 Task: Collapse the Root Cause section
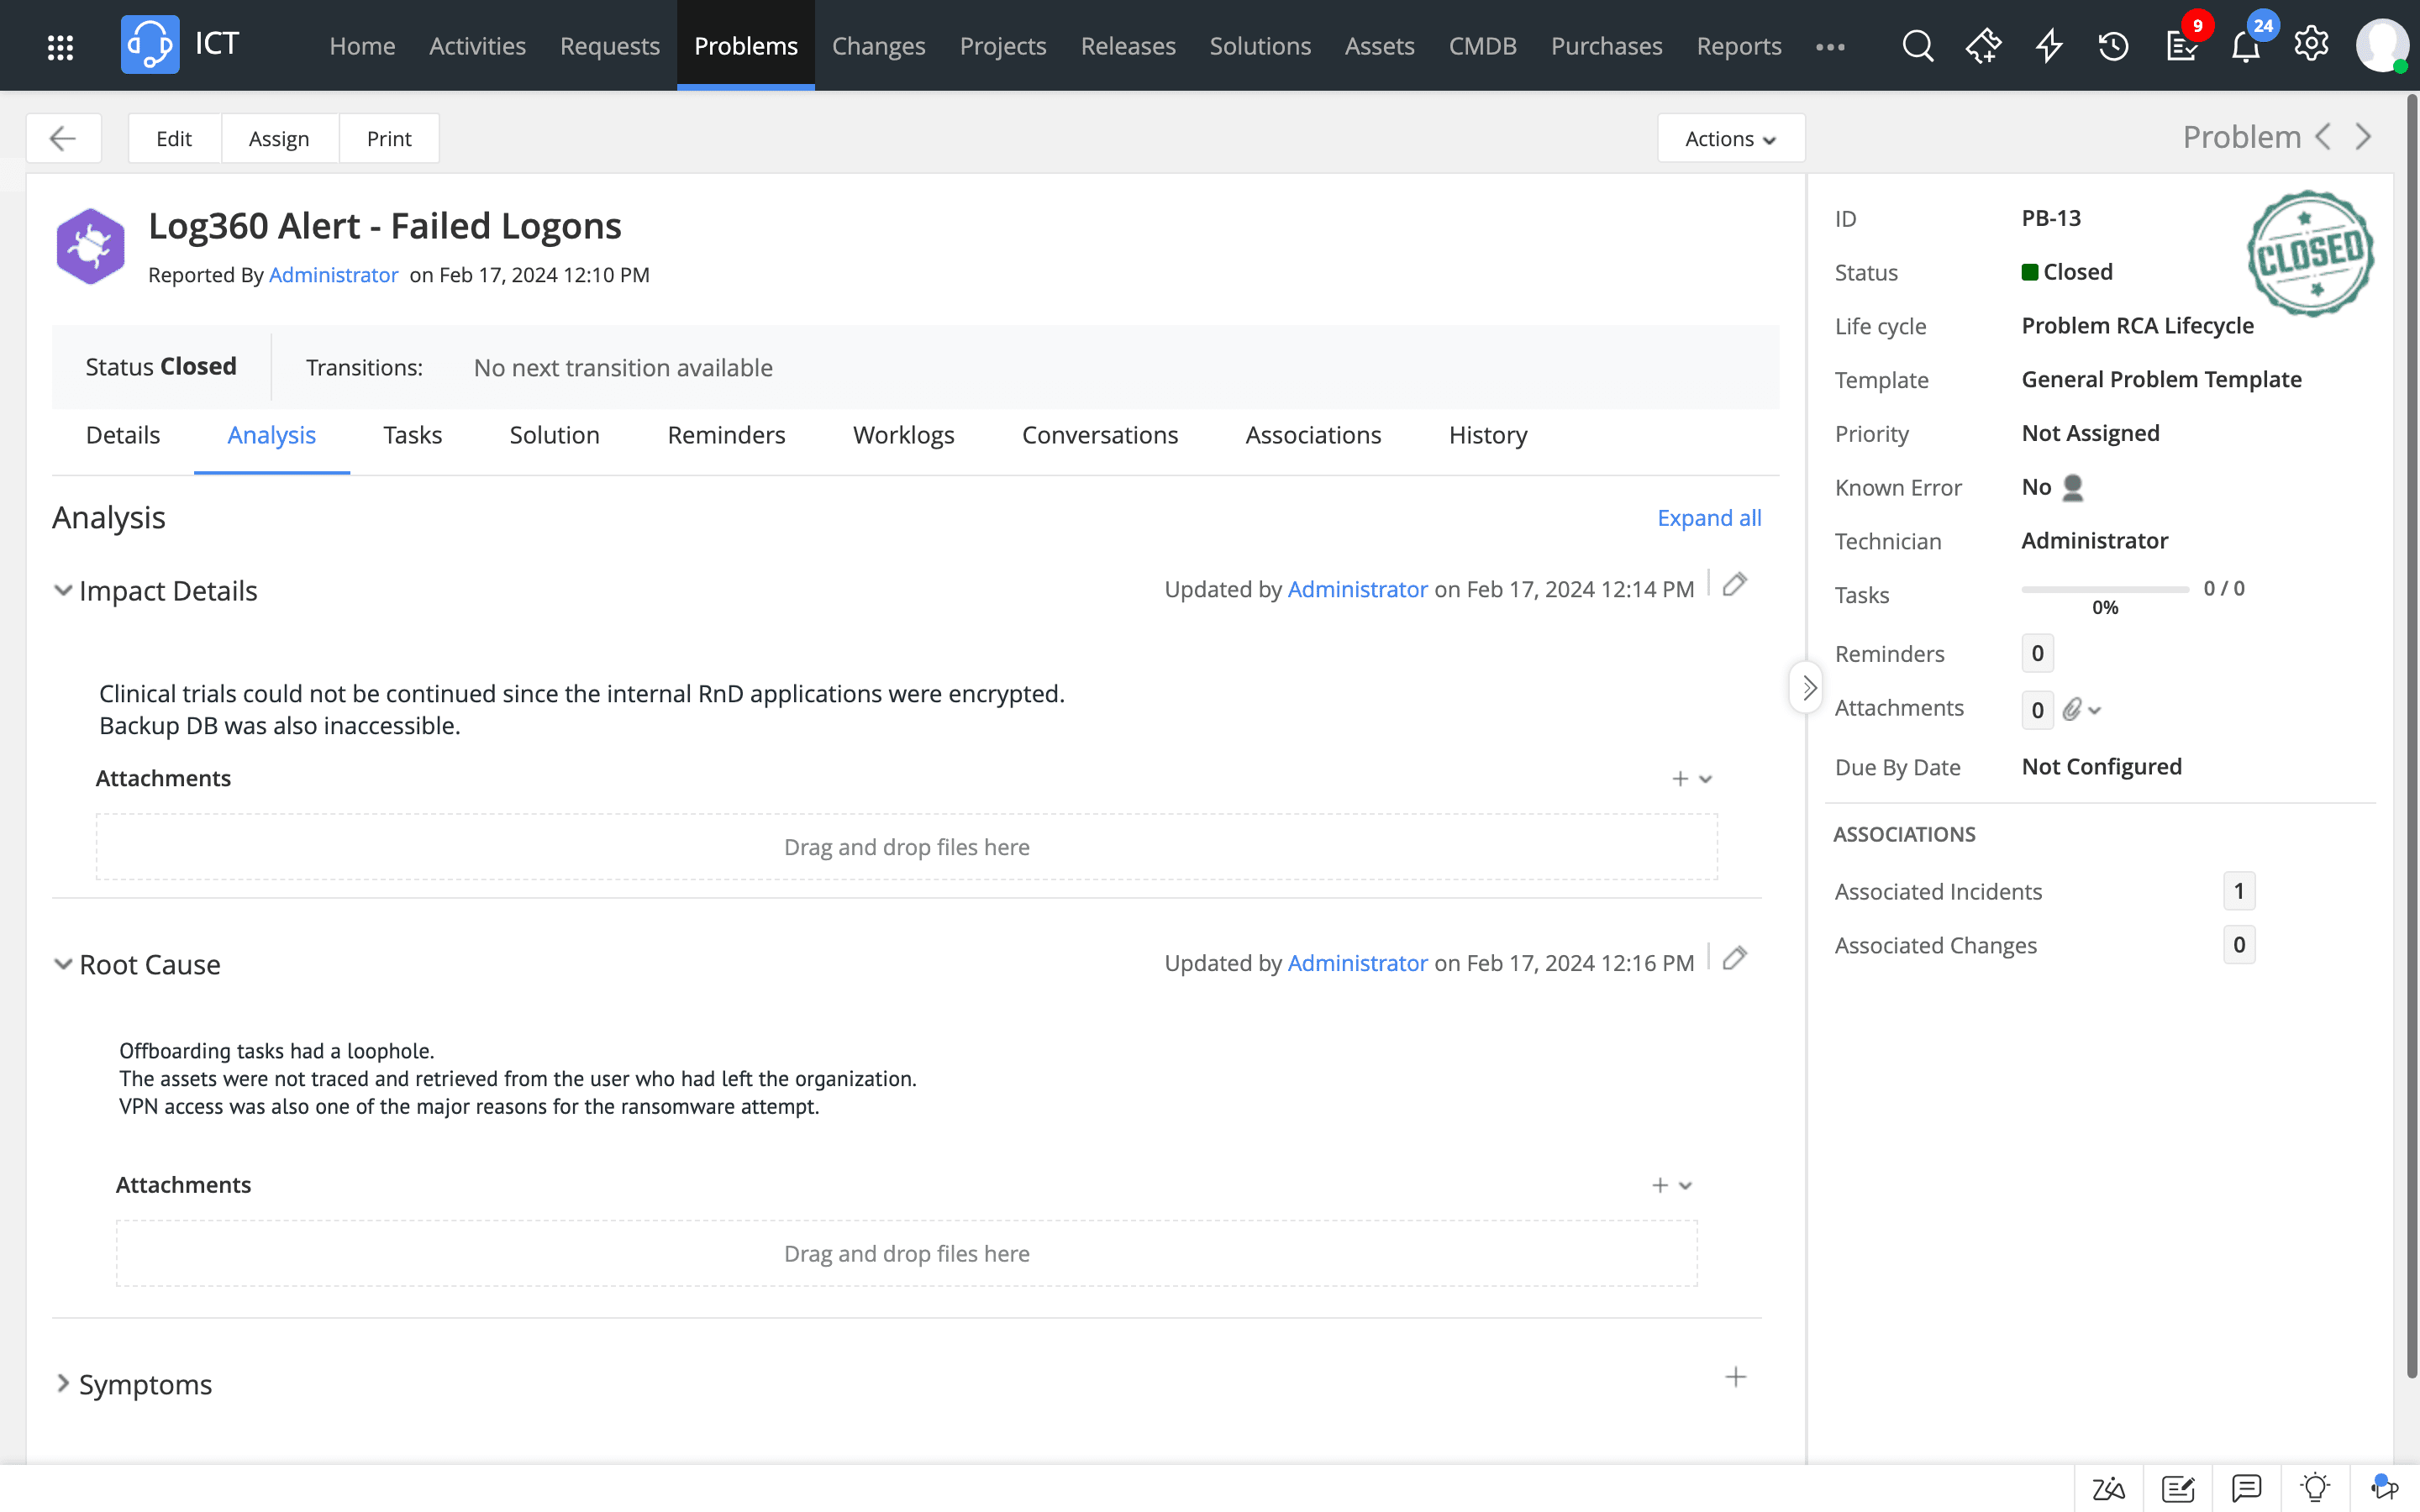63,965
